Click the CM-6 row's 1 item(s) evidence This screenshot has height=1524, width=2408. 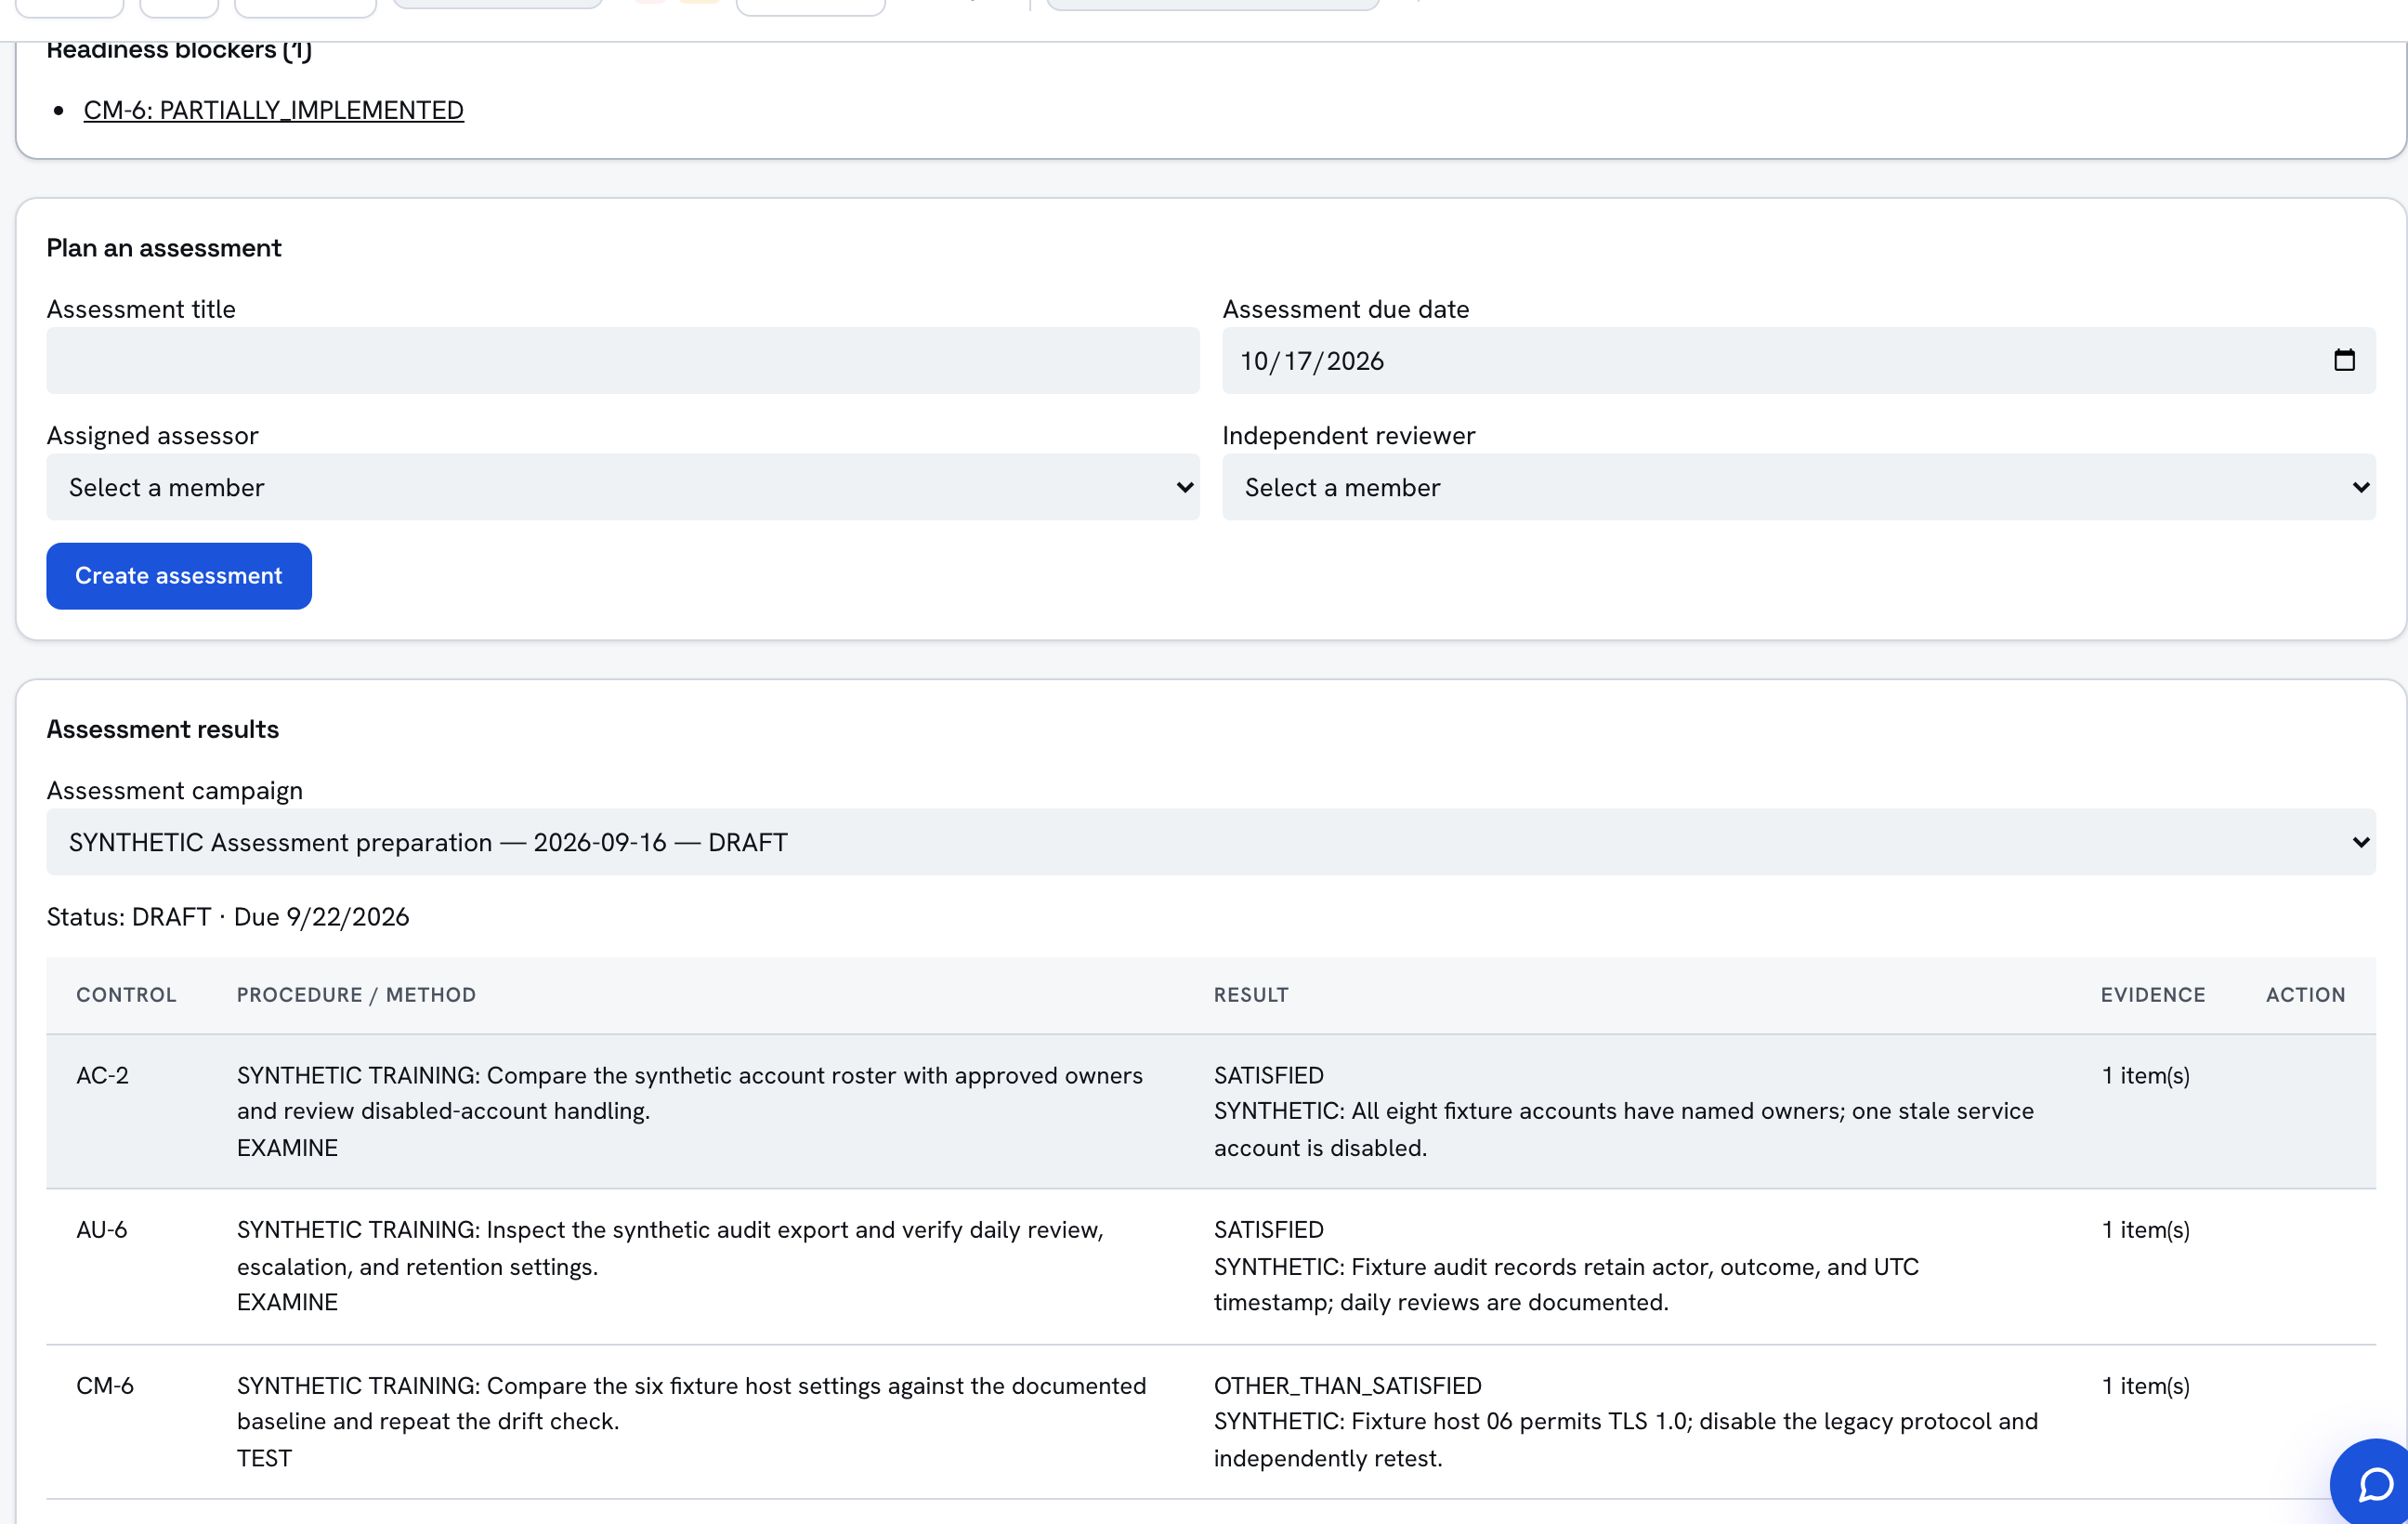[x=2145, y=1385]
